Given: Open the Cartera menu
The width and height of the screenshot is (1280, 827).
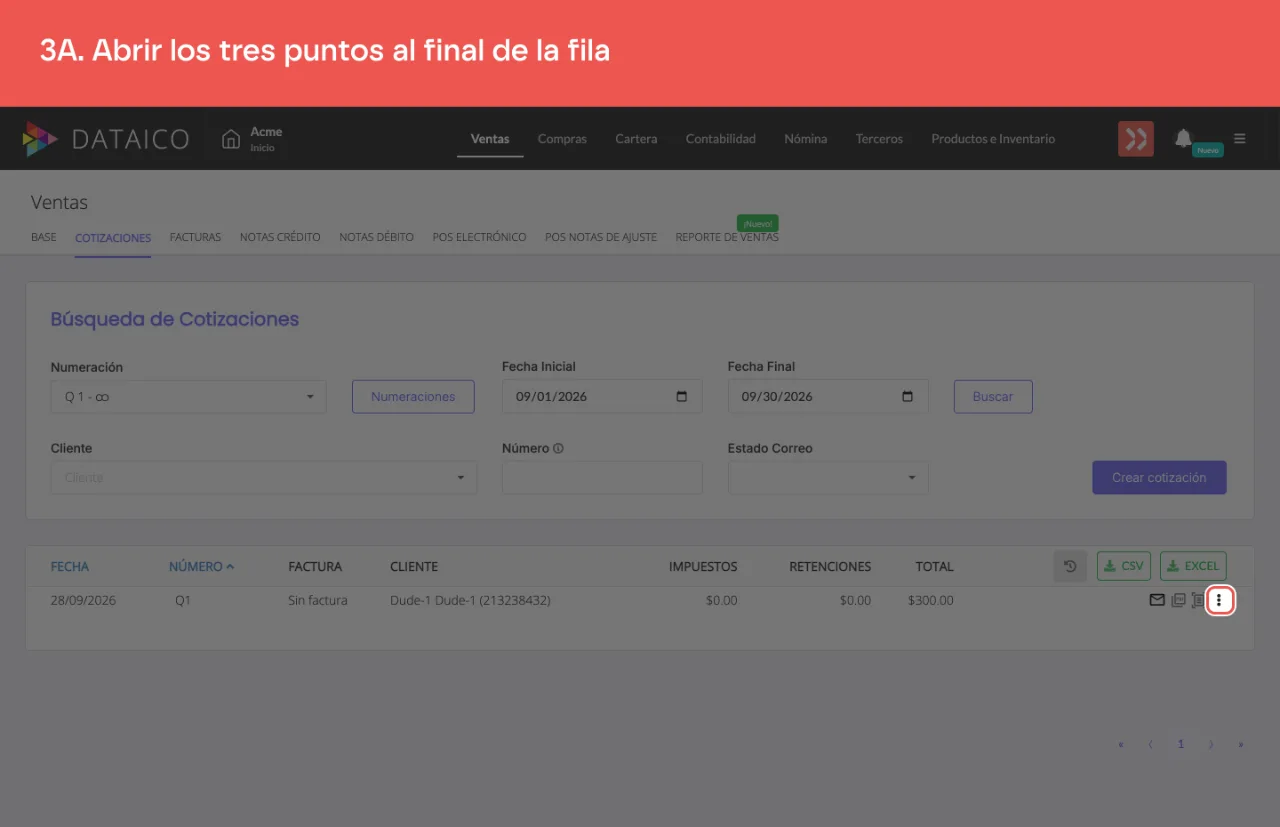Looking at the screenshot, I should (x=636, y=139).
